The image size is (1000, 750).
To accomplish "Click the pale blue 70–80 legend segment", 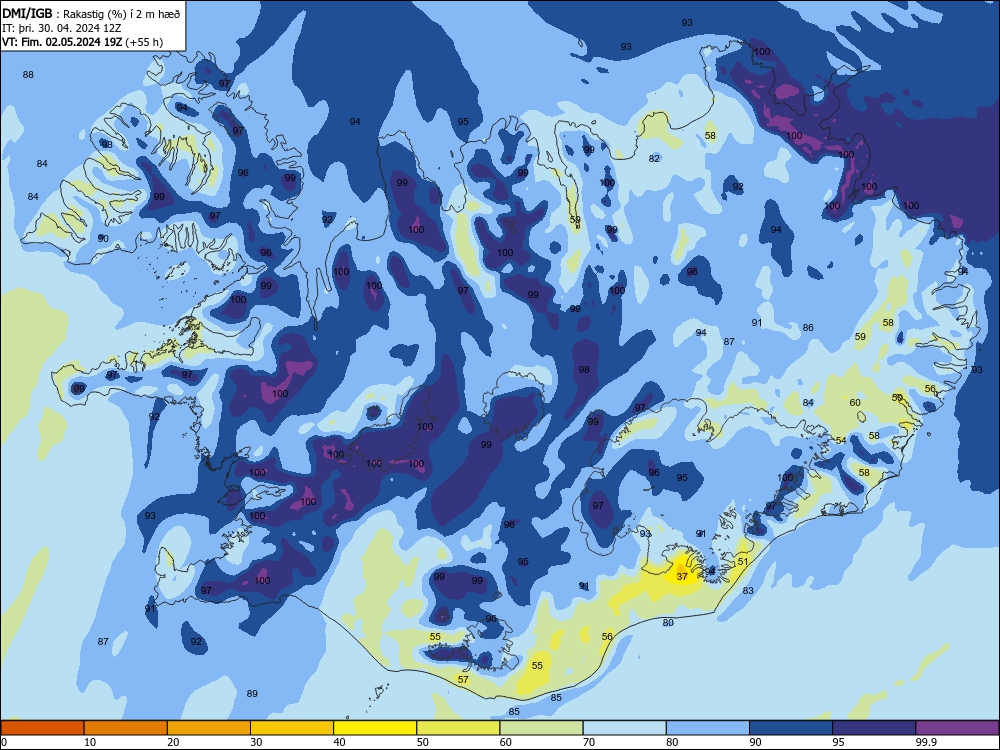I will click(624, 728).
